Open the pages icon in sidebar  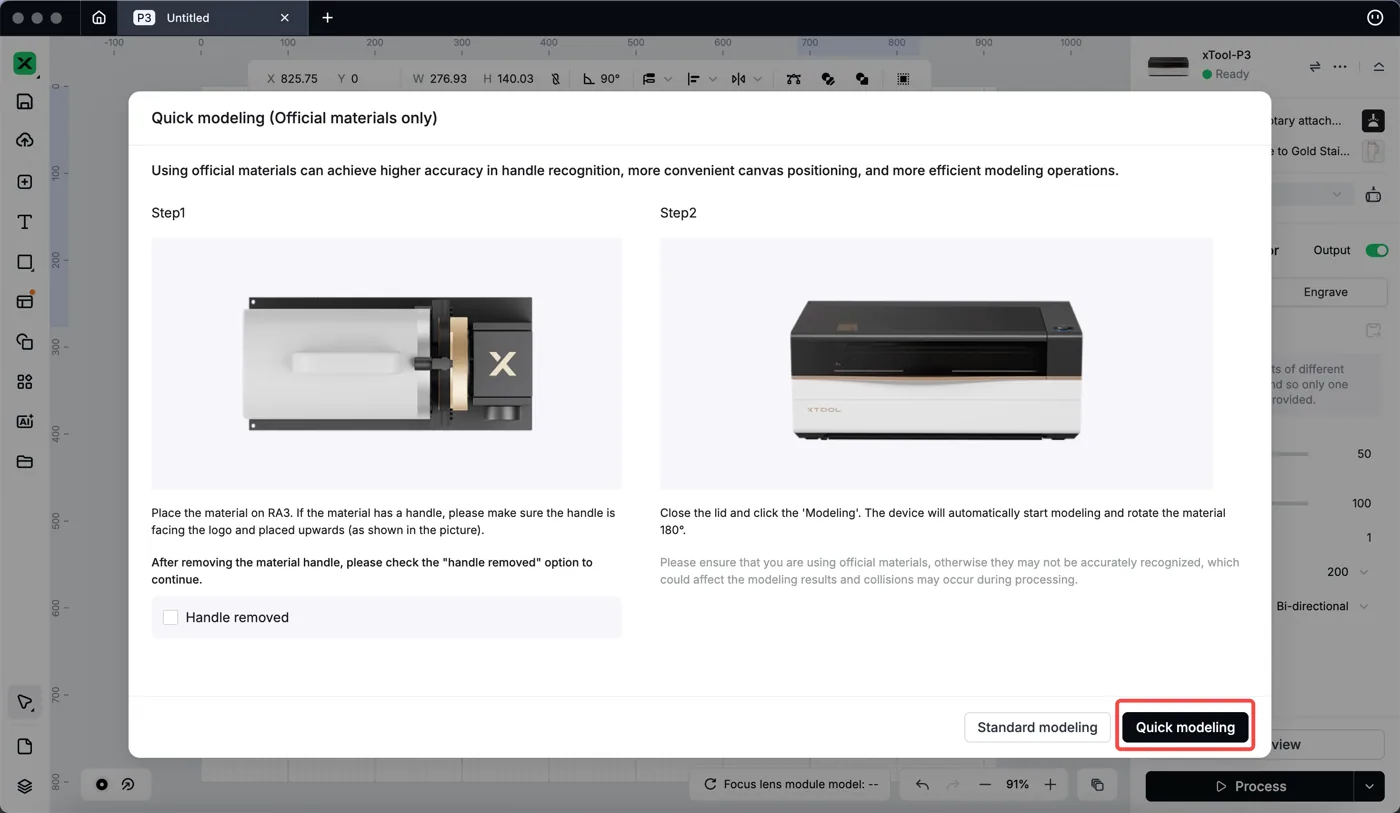tap(25, 747)
